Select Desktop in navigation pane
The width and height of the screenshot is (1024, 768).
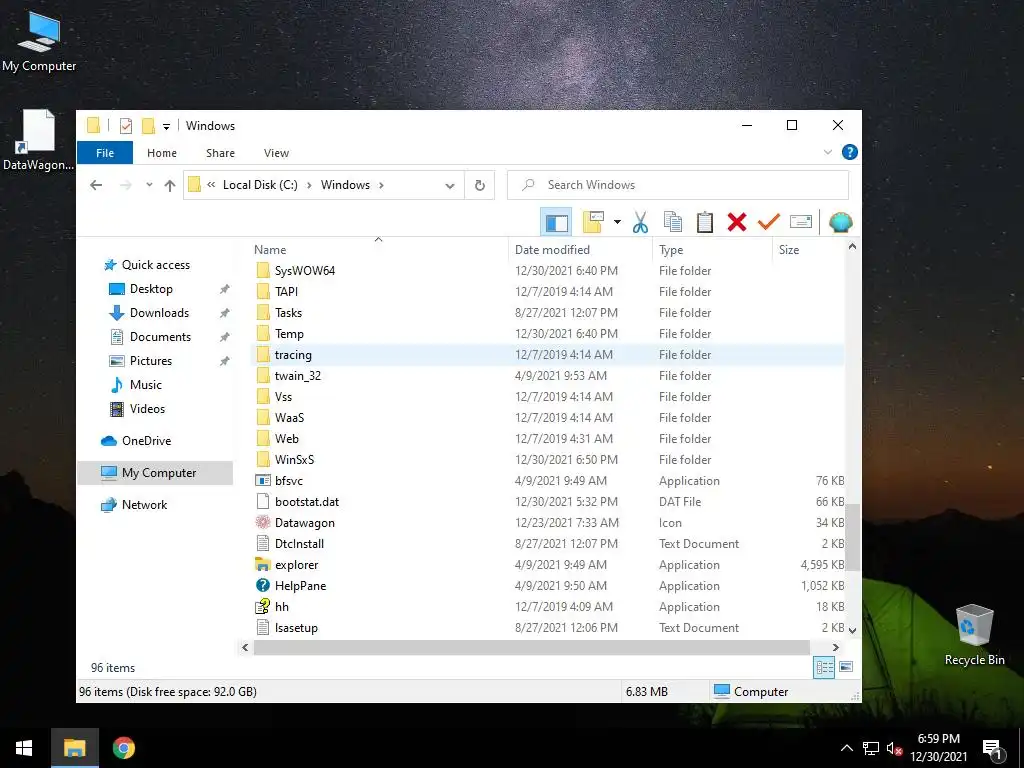151,289
